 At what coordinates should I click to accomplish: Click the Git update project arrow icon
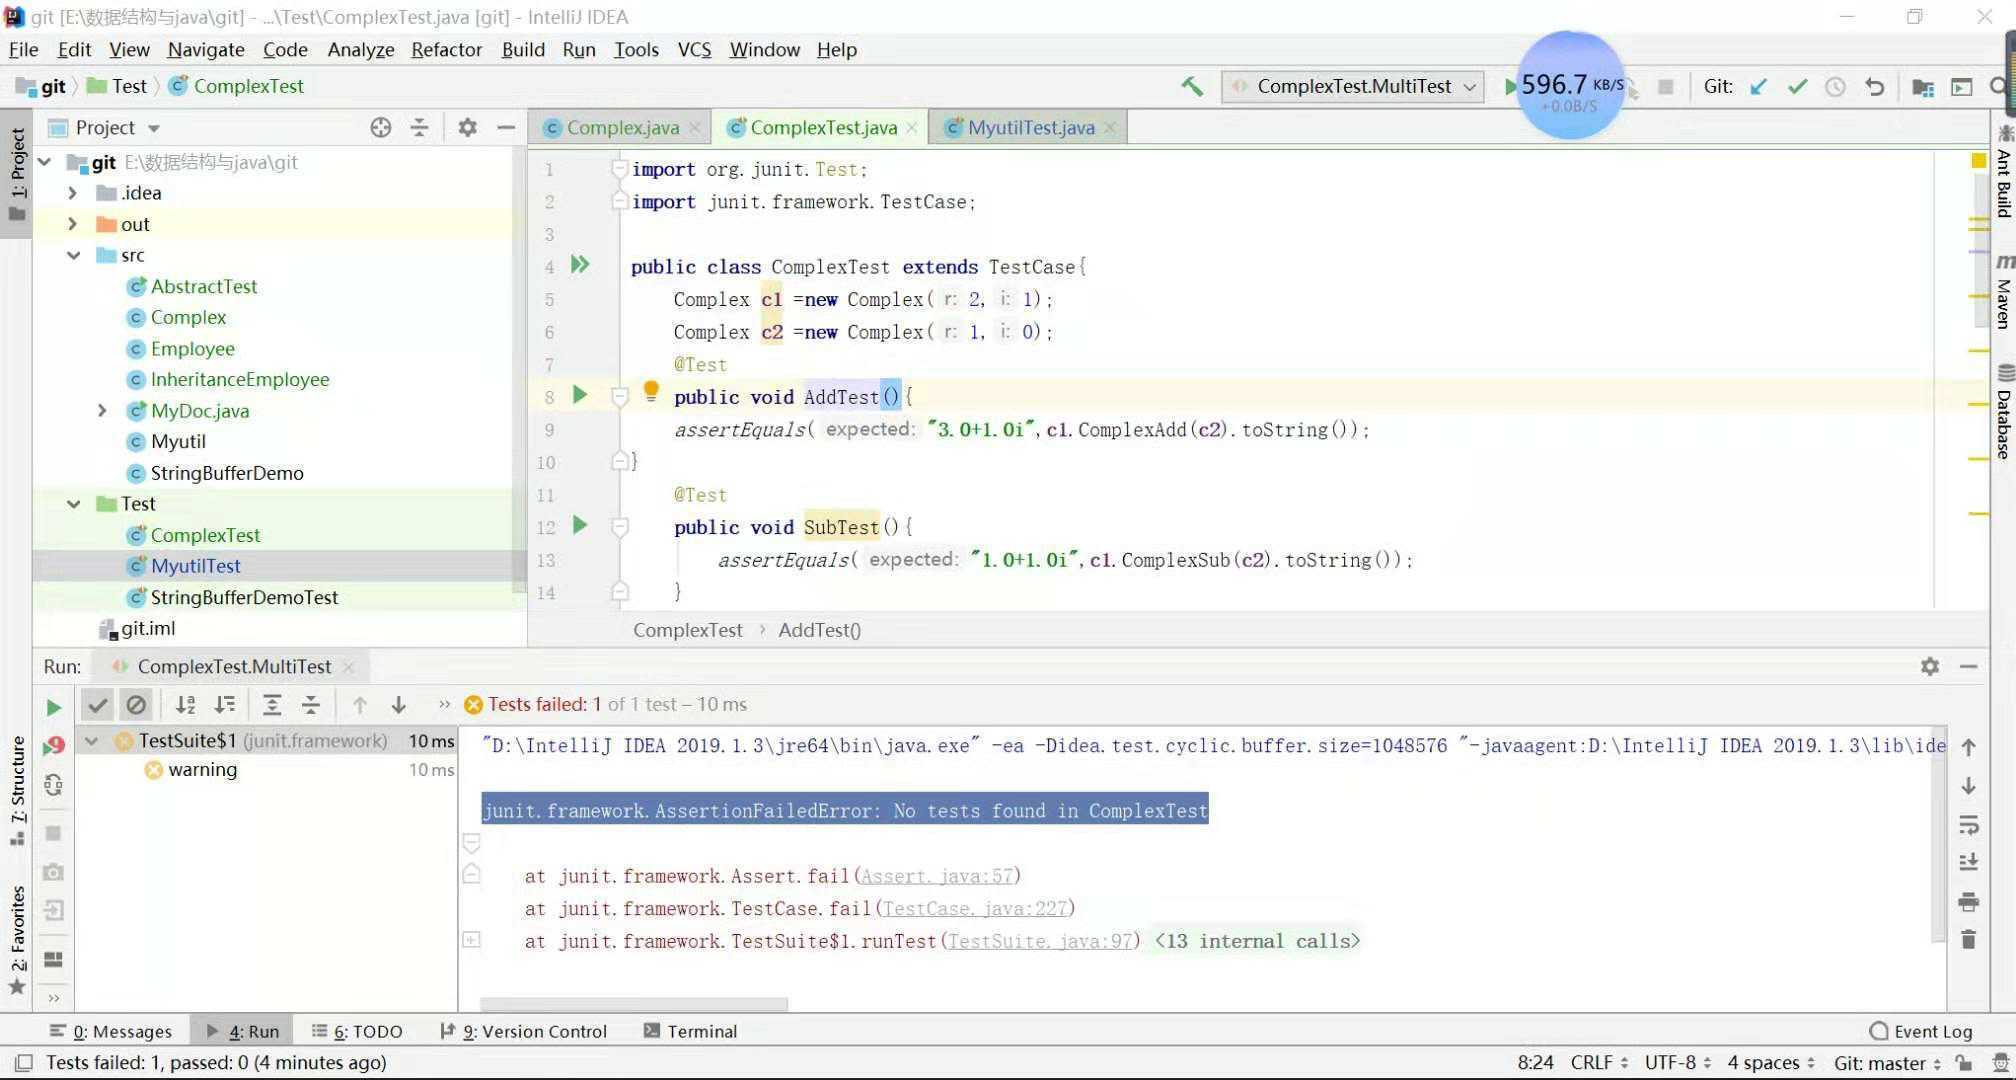(x=1759, y=87)
